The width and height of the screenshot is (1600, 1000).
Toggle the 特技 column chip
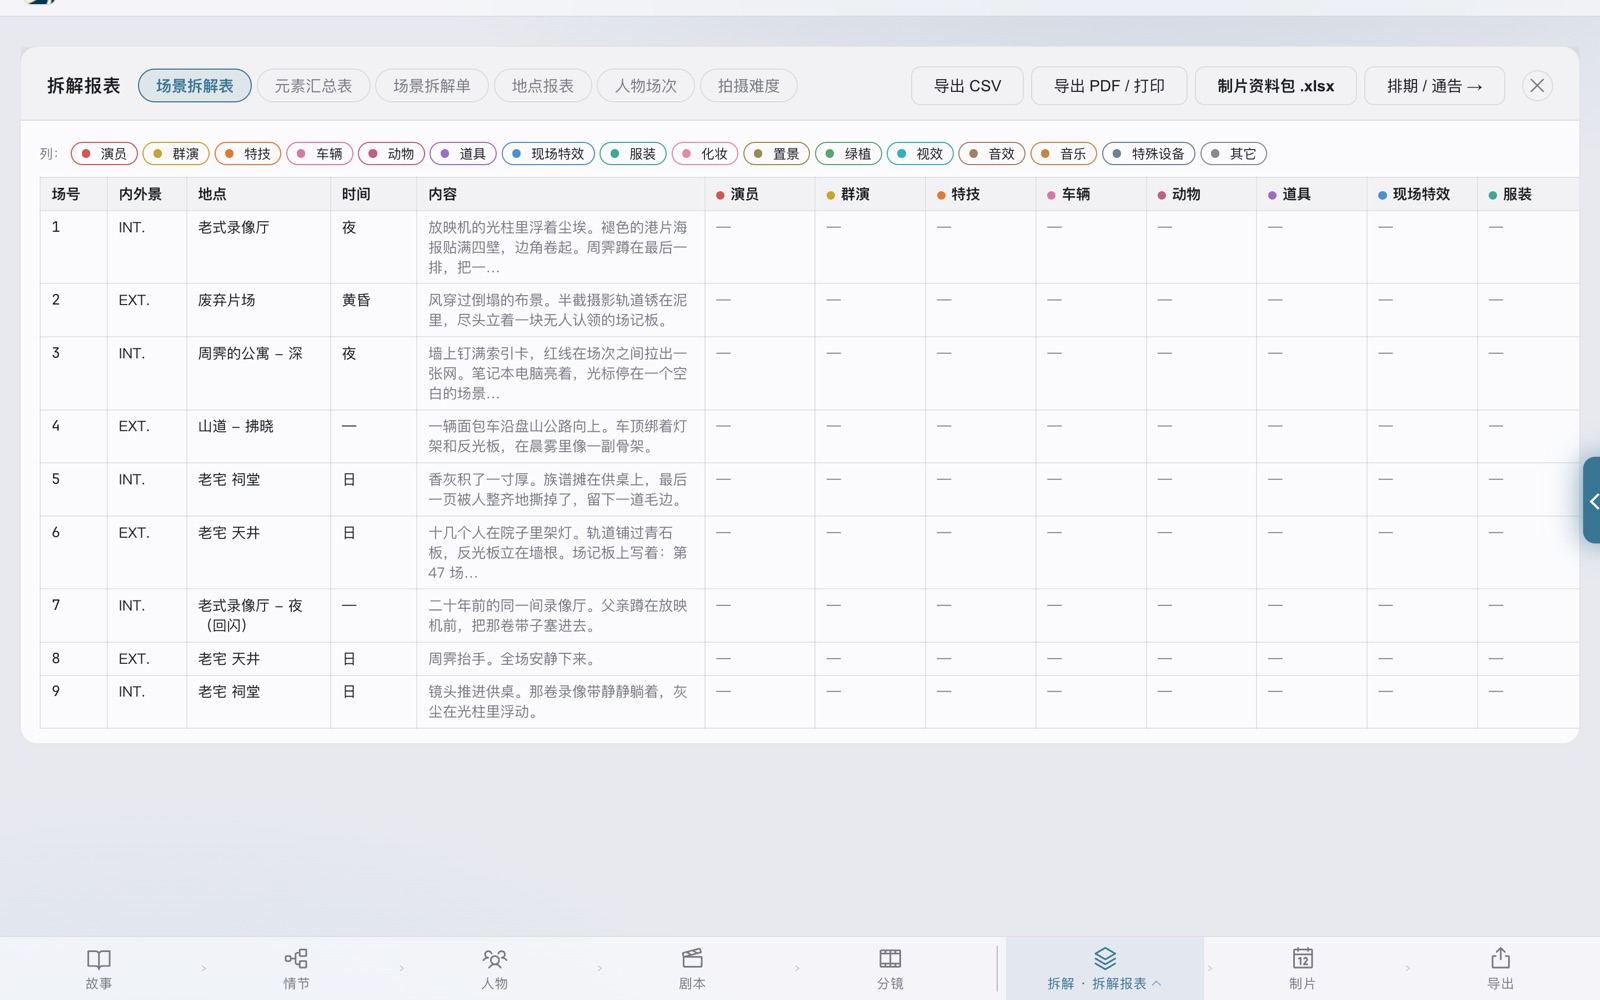tap(248, 154)
